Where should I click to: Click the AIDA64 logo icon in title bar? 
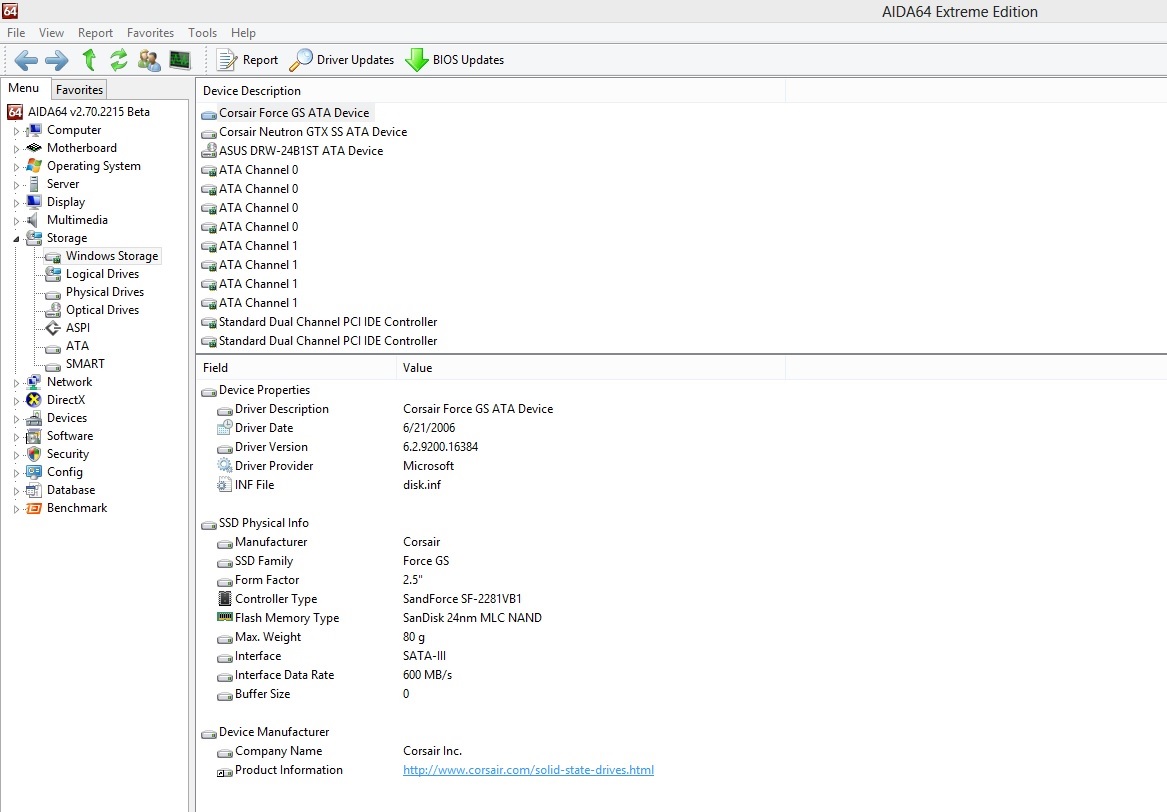pos(10,10)
